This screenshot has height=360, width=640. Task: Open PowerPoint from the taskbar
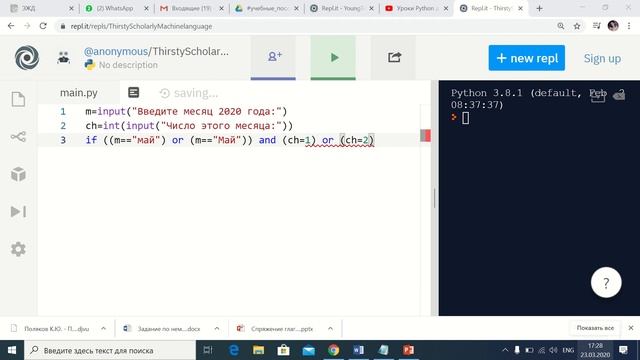point(408,350)
